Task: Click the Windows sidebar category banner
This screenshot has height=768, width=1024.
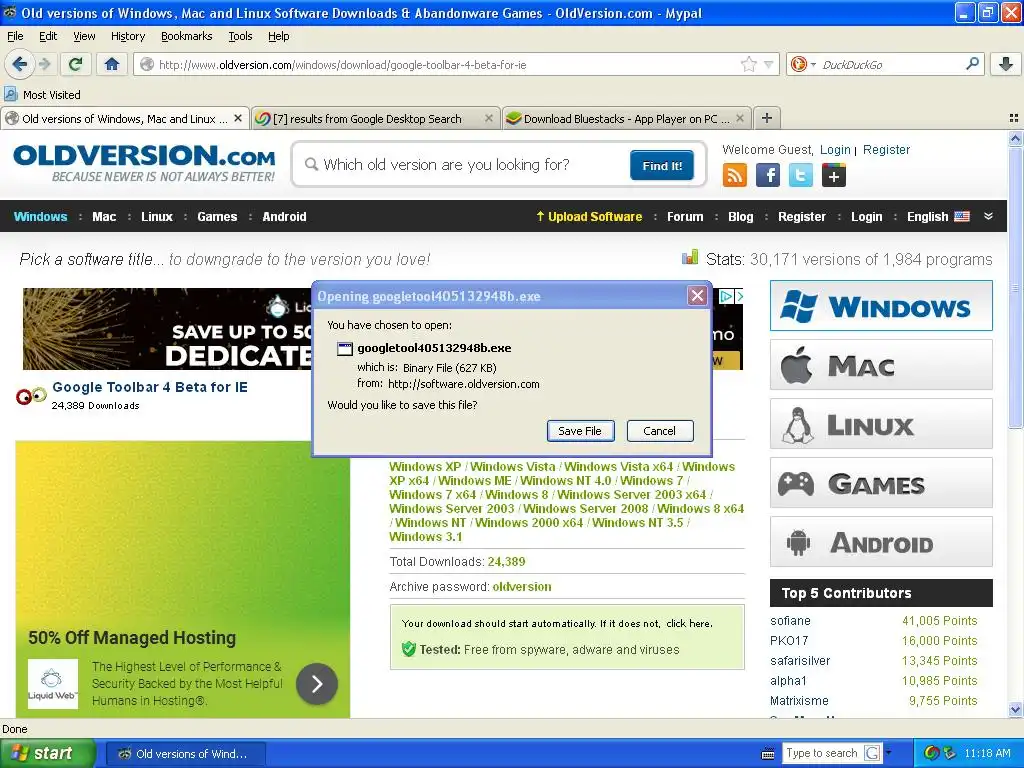Action: pos(881,306)
